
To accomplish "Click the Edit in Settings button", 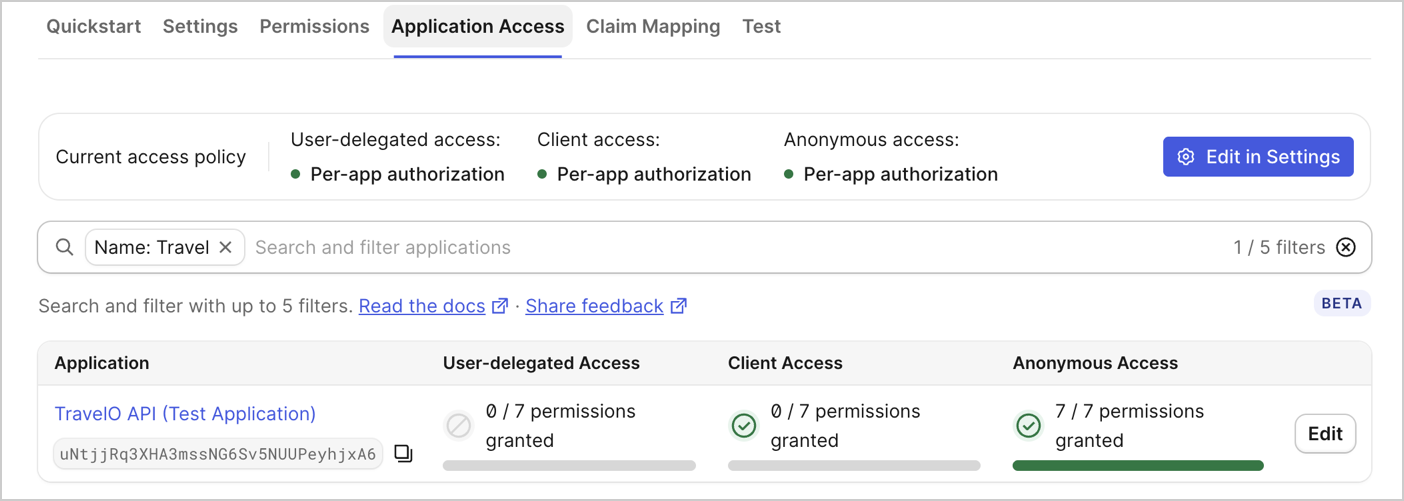I will click(x=1258, y=157).
